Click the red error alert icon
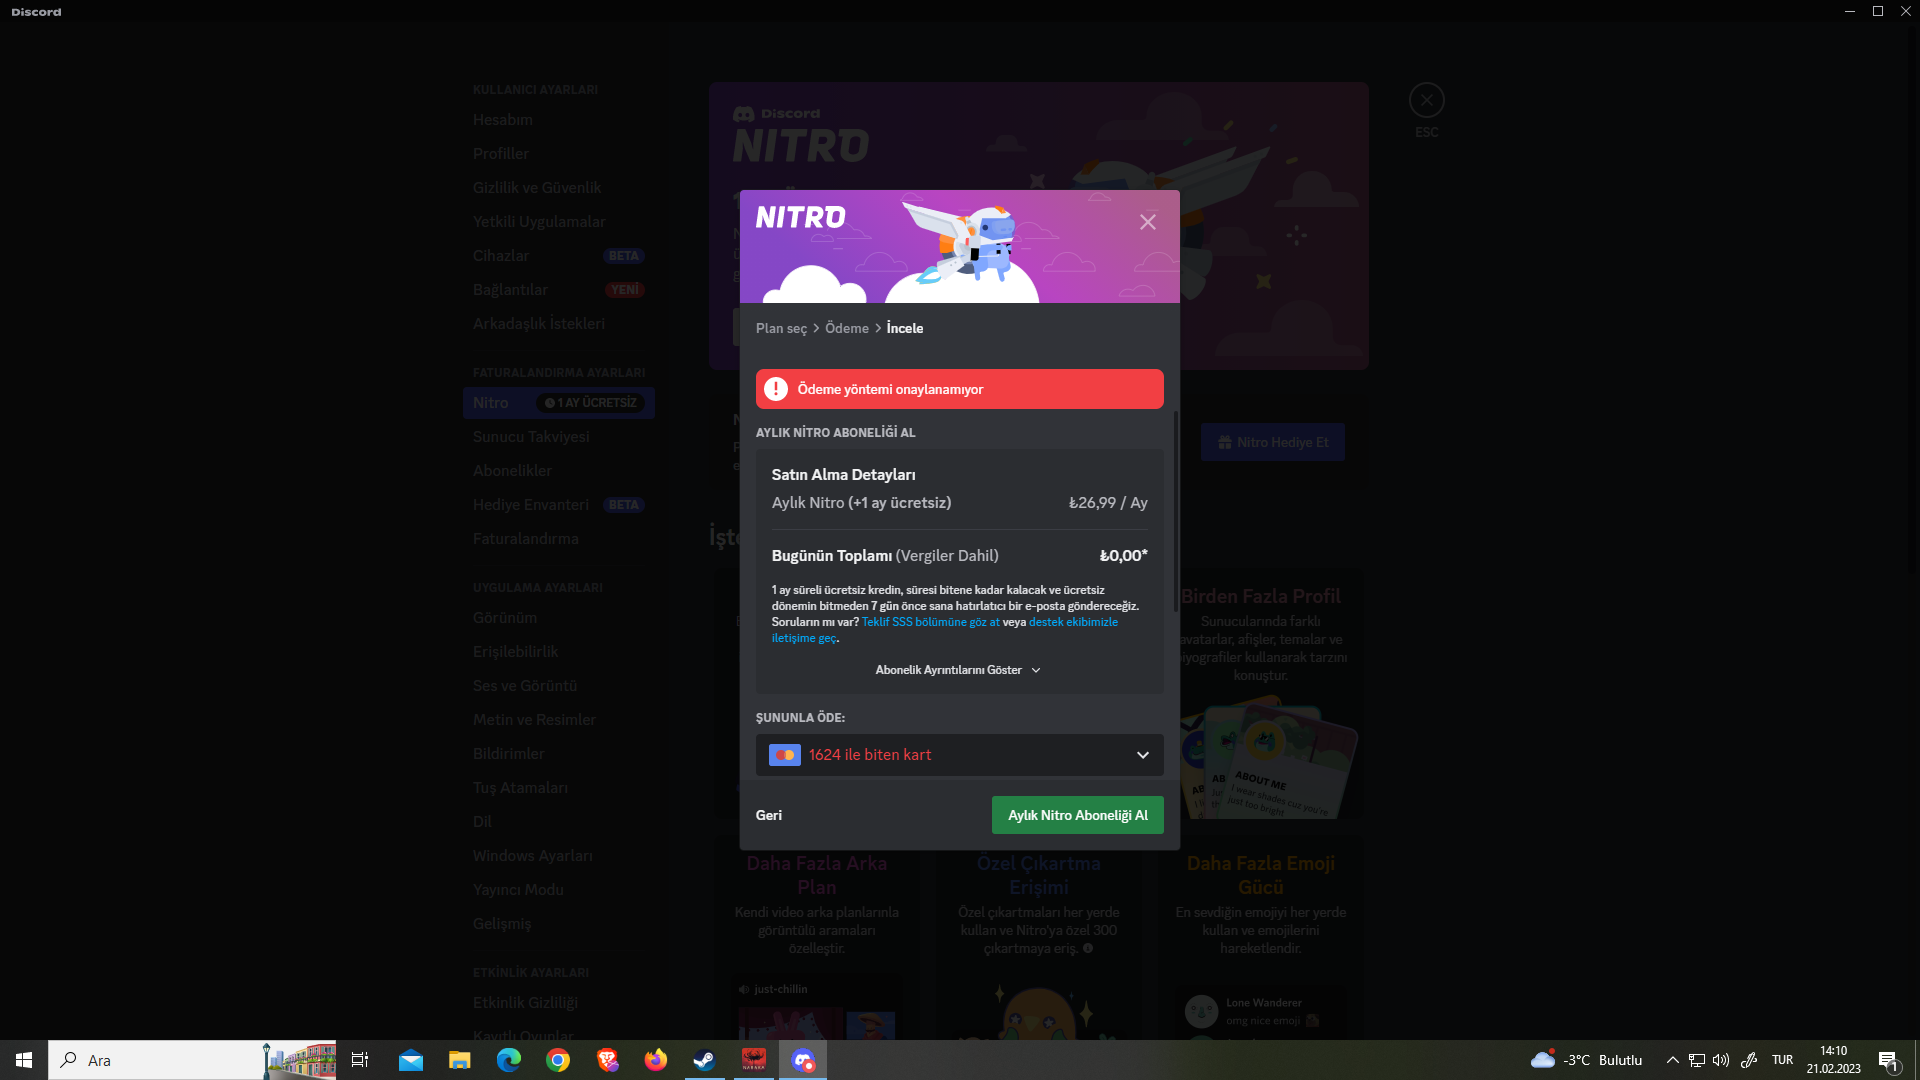Viewport: 1920px width, 1080px height. click(x=776, y=389)
